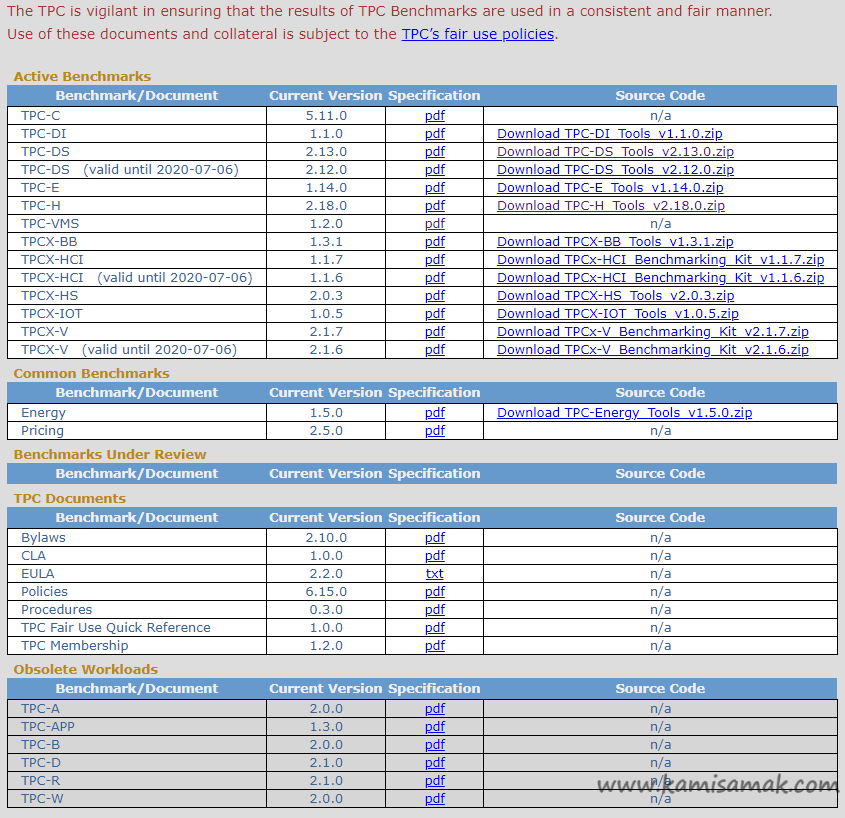Download TPC-Energy_Tools_v1.5.0.zip
The width and height of the screenshot is (845, 818).
coord(624,413)
